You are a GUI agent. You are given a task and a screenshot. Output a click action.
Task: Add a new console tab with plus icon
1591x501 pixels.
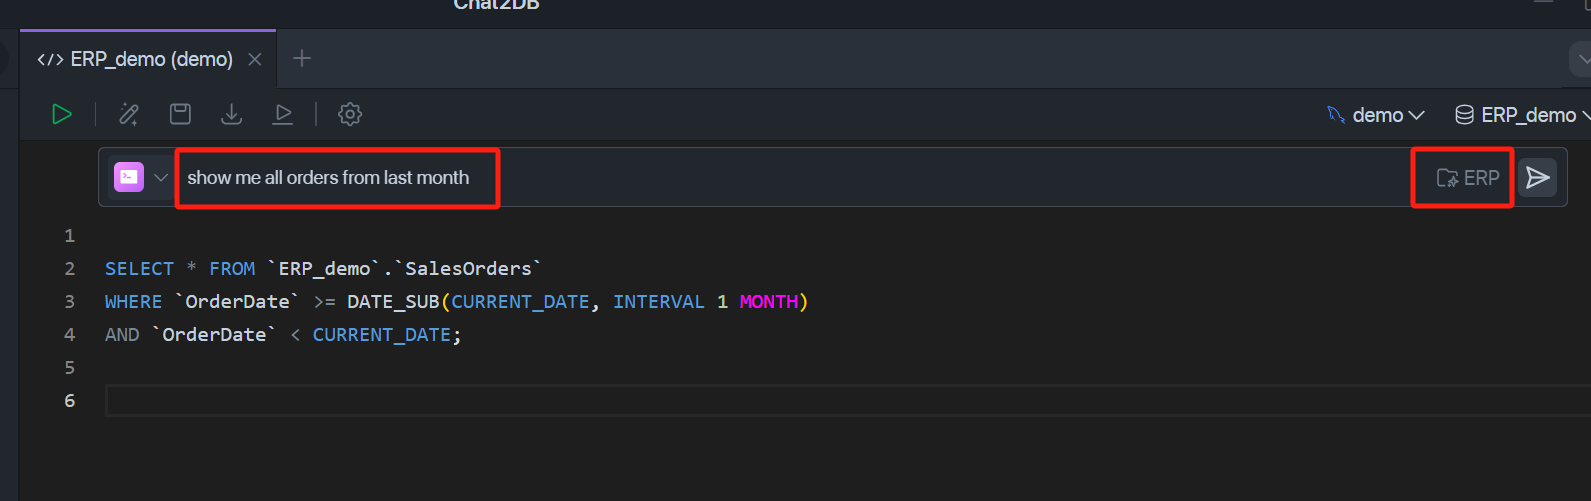coord(302,59)
